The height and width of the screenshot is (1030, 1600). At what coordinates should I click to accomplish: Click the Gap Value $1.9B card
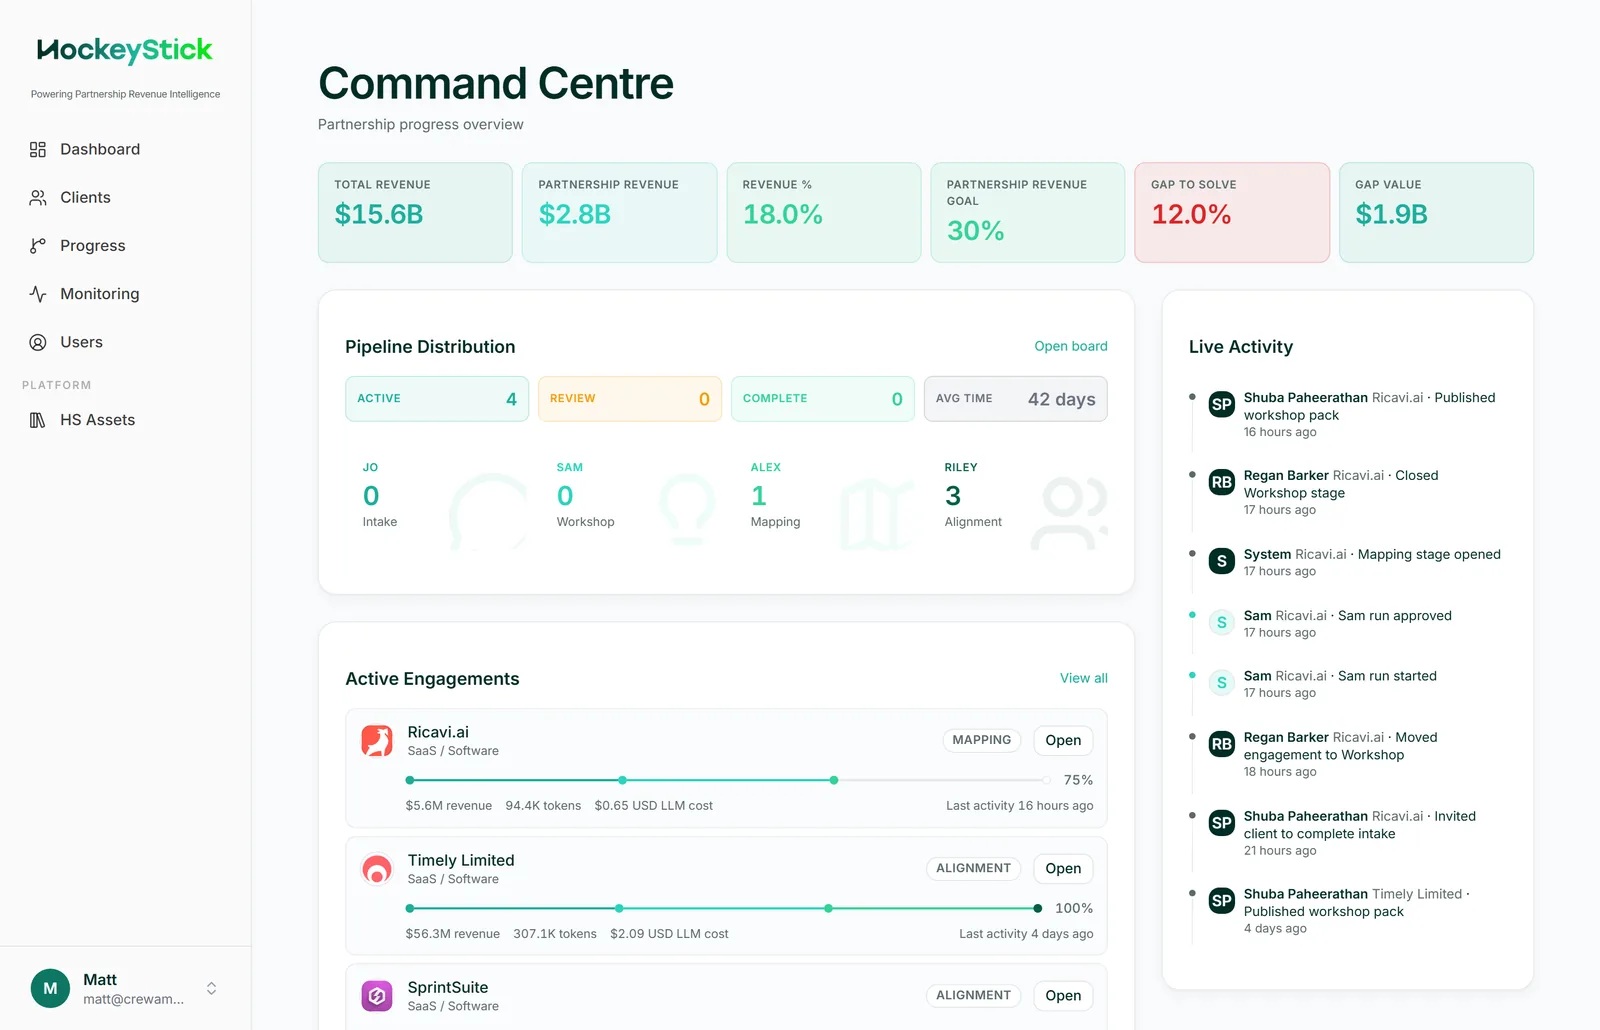pos(1436,213)
